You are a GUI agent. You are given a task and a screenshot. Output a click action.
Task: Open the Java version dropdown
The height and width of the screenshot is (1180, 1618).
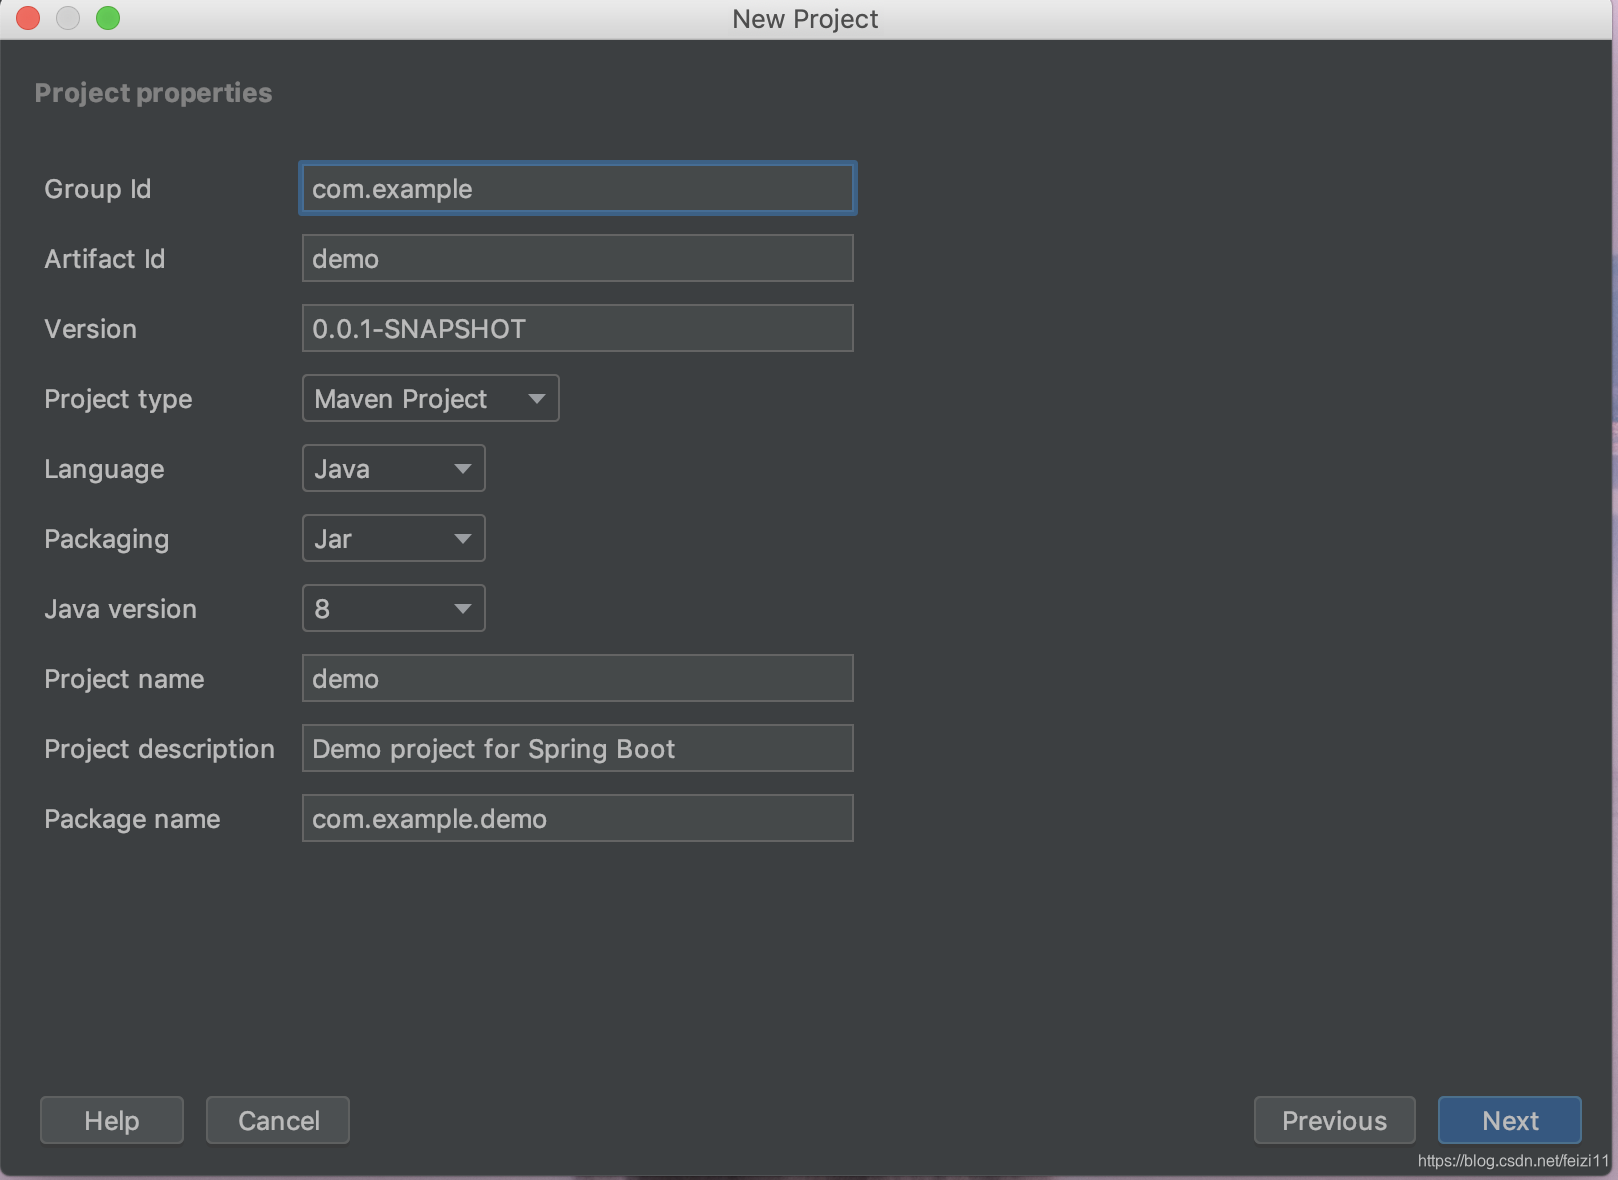(393, 608)
